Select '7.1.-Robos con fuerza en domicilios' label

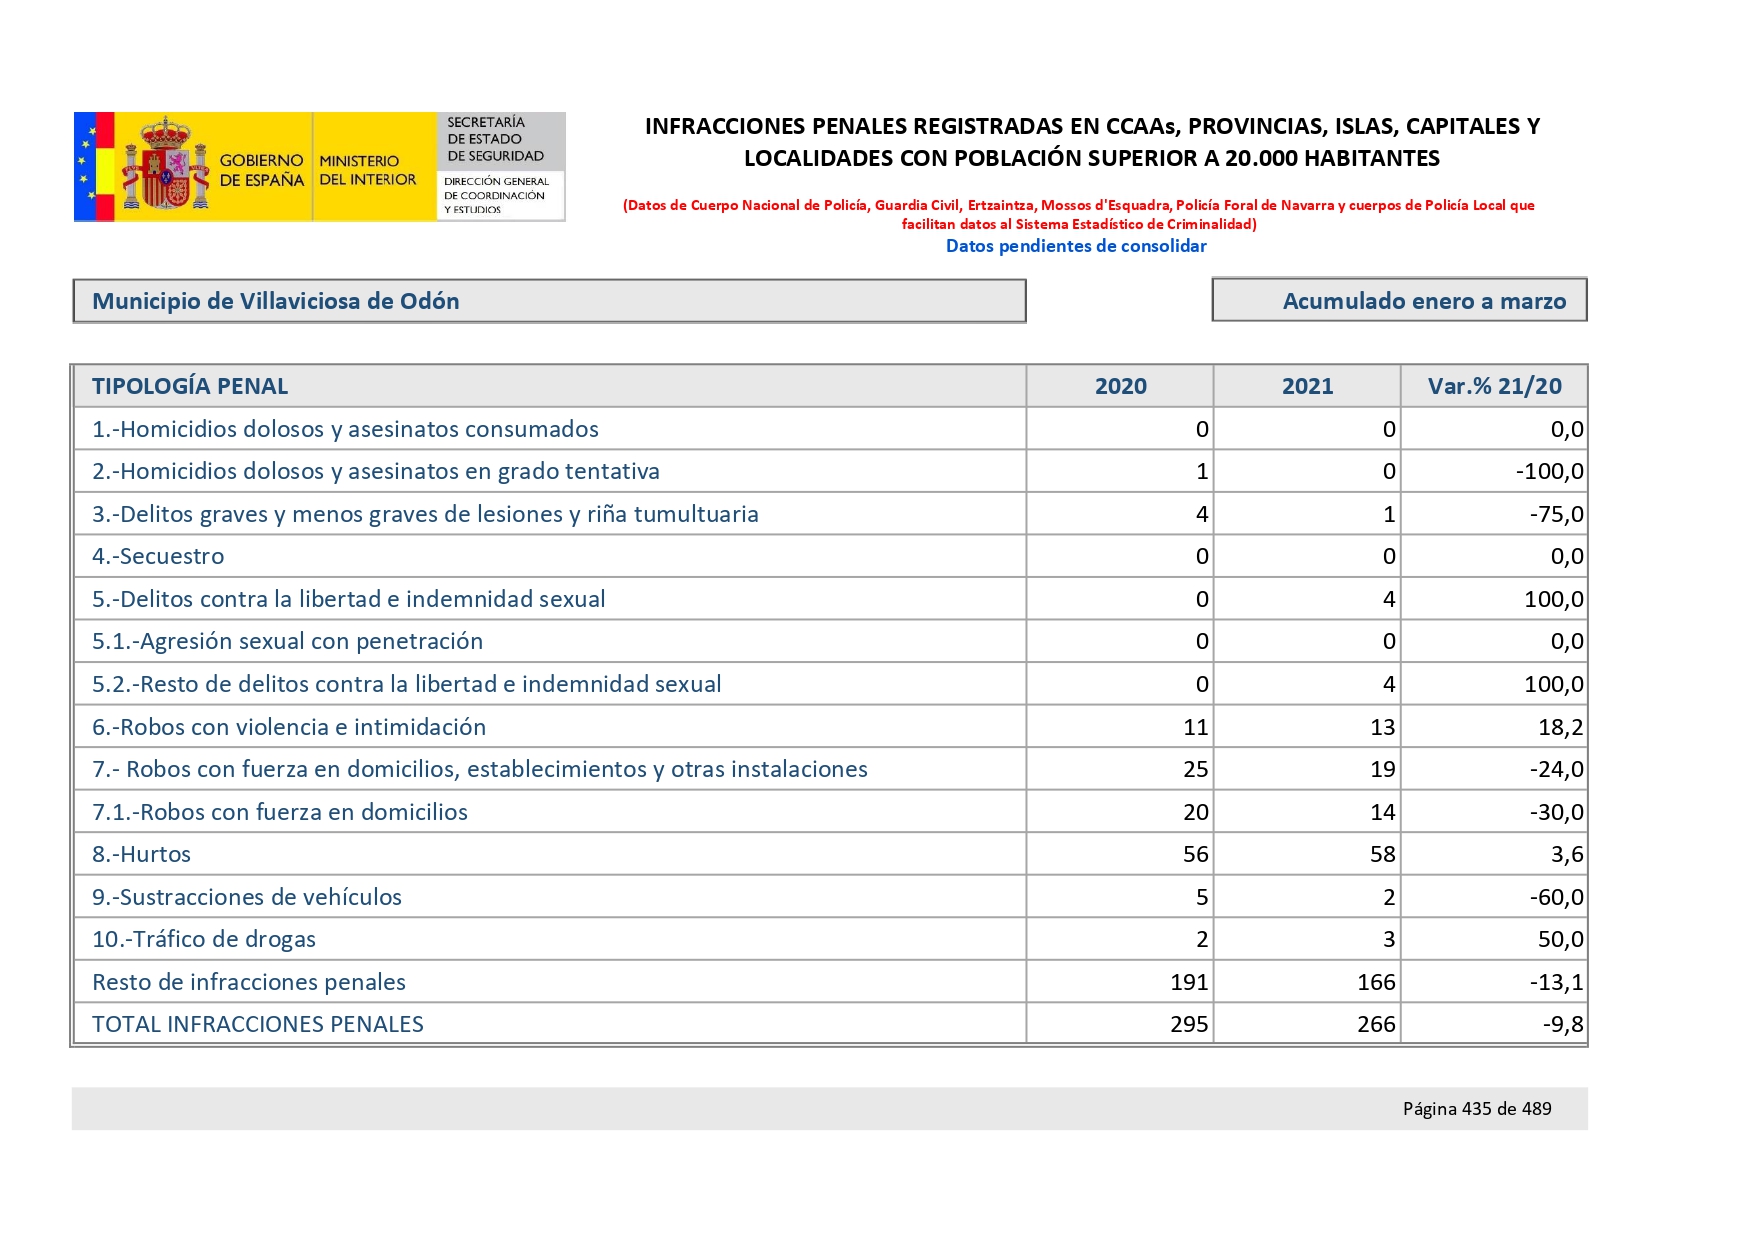point(280,812)
